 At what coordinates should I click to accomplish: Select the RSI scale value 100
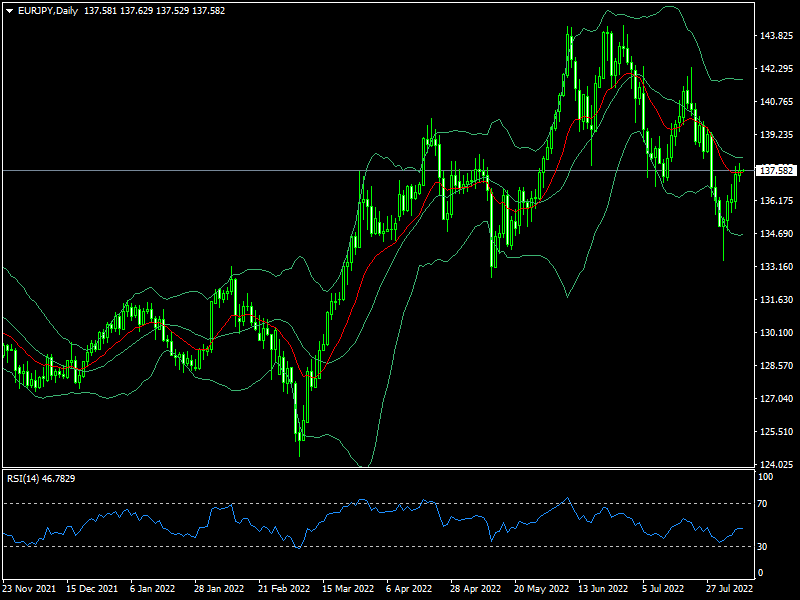click(766, 477)
